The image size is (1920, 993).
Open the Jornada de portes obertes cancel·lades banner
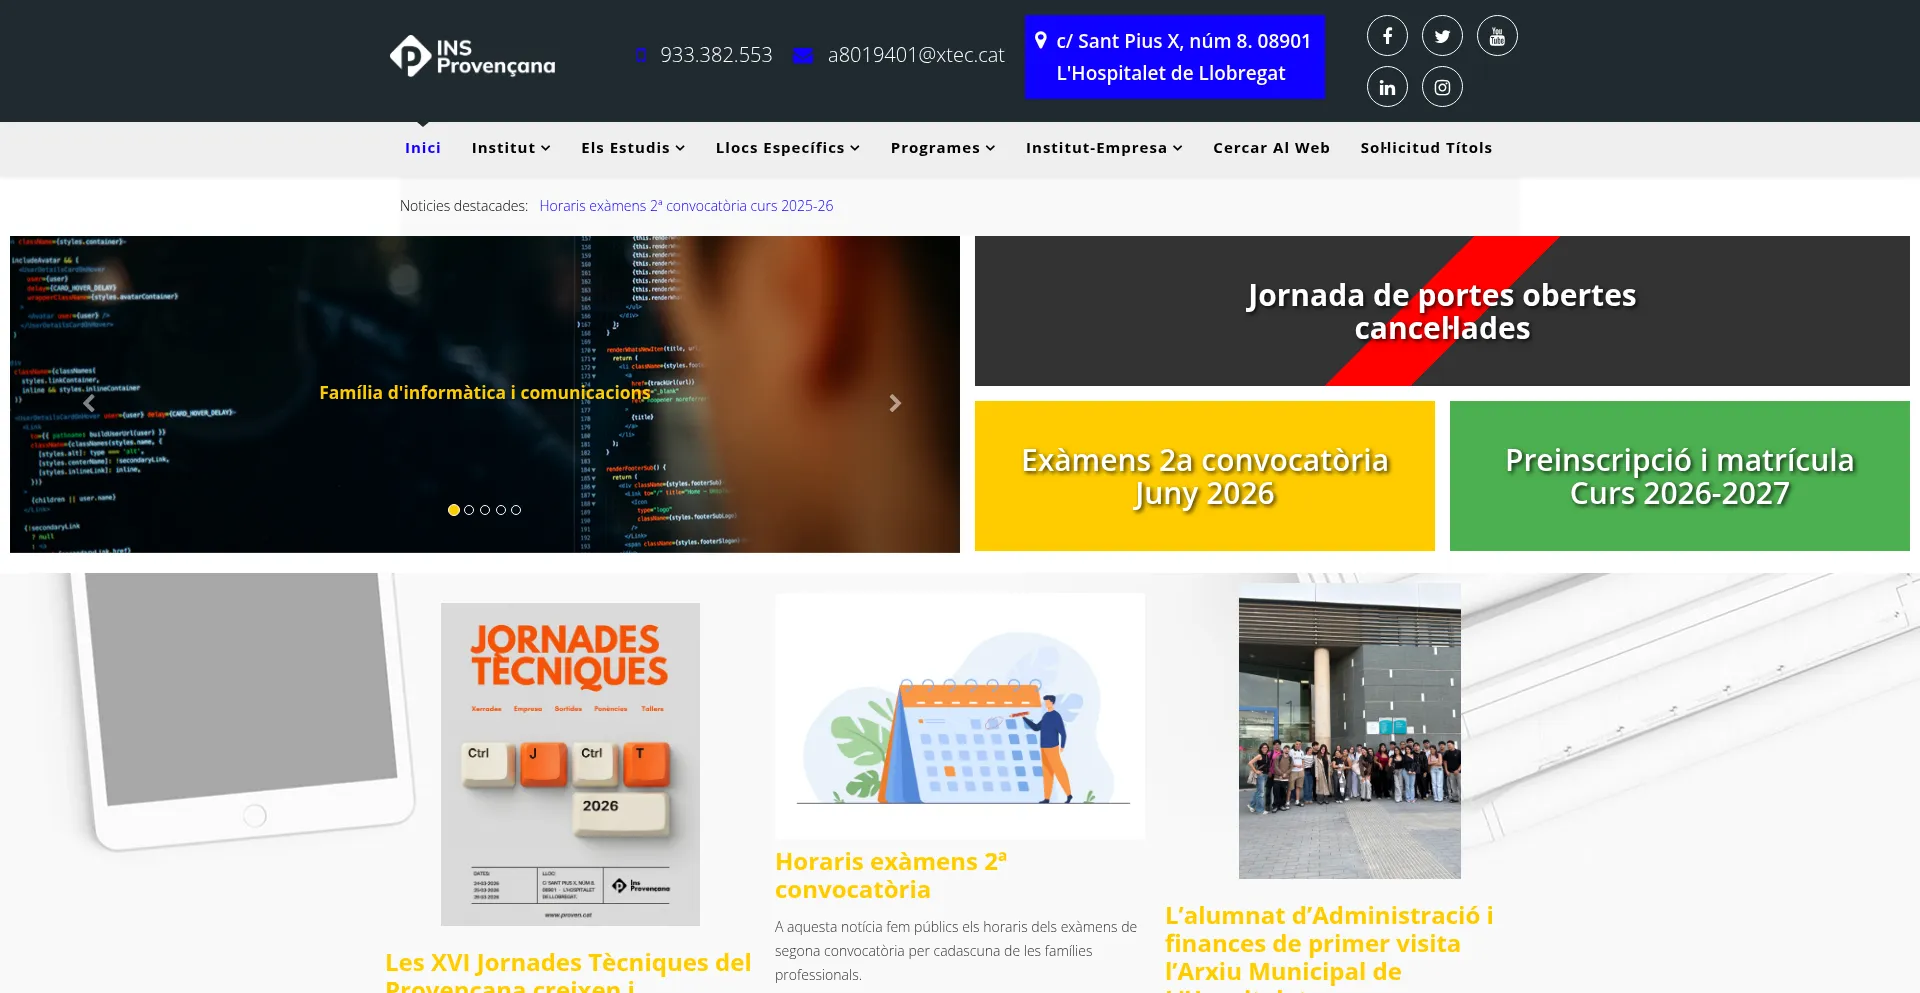pos(1442,311)
